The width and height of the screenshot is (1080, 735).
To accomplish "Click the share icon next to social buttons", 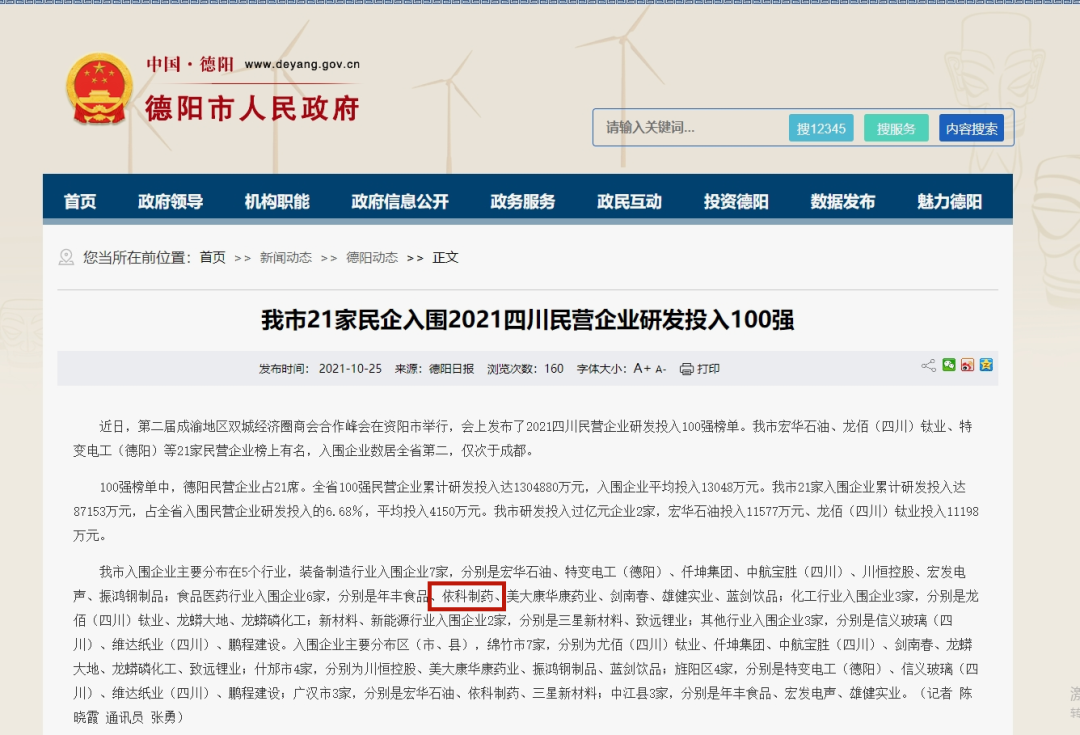I will coord(928,365).
